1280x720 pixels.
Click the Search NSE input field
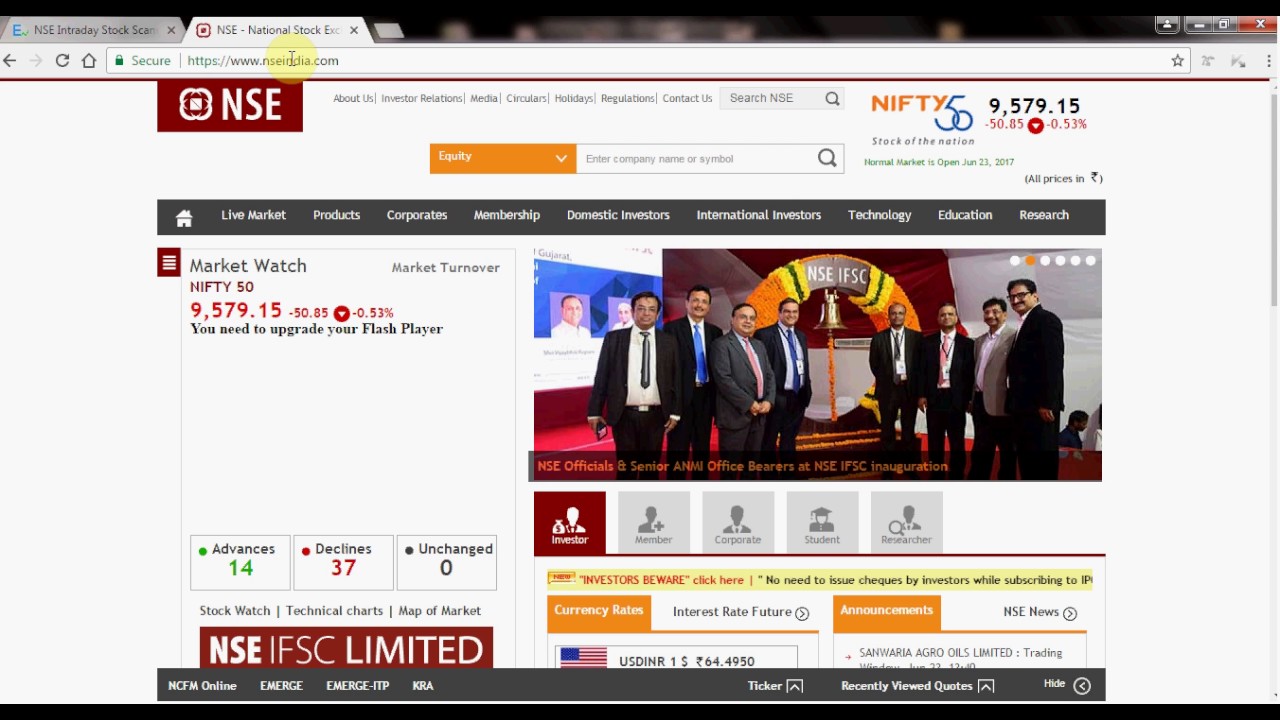[x=773, y=98]
